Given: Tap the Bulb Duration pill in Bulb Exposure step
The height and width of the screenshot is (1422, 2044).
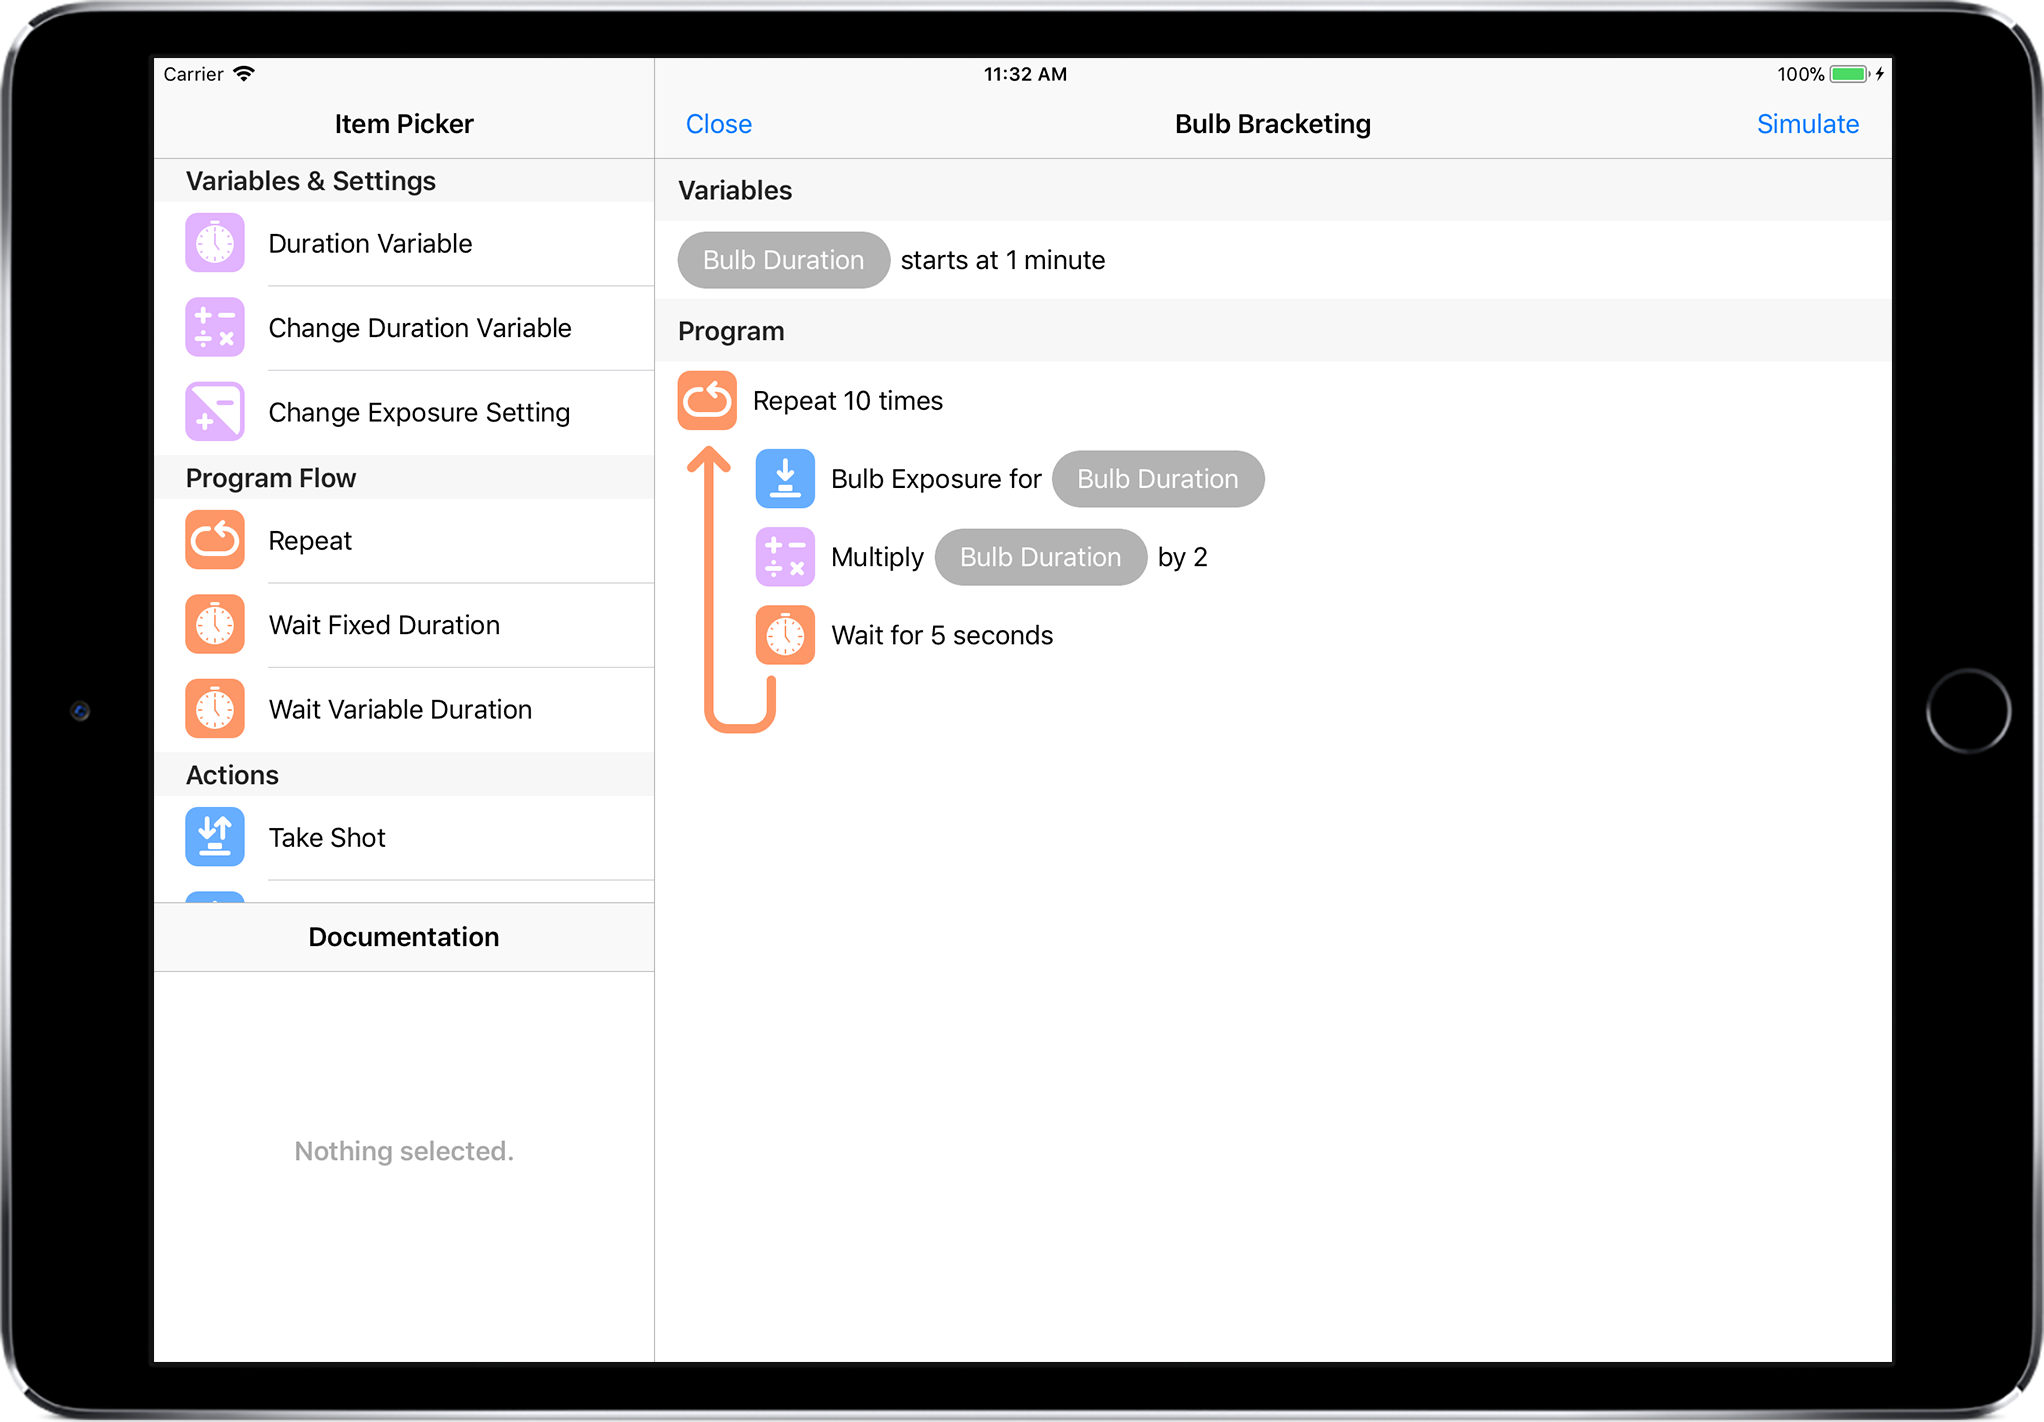Looking at the screenshot, I should pyautogui.click(x=1158, y=479).
